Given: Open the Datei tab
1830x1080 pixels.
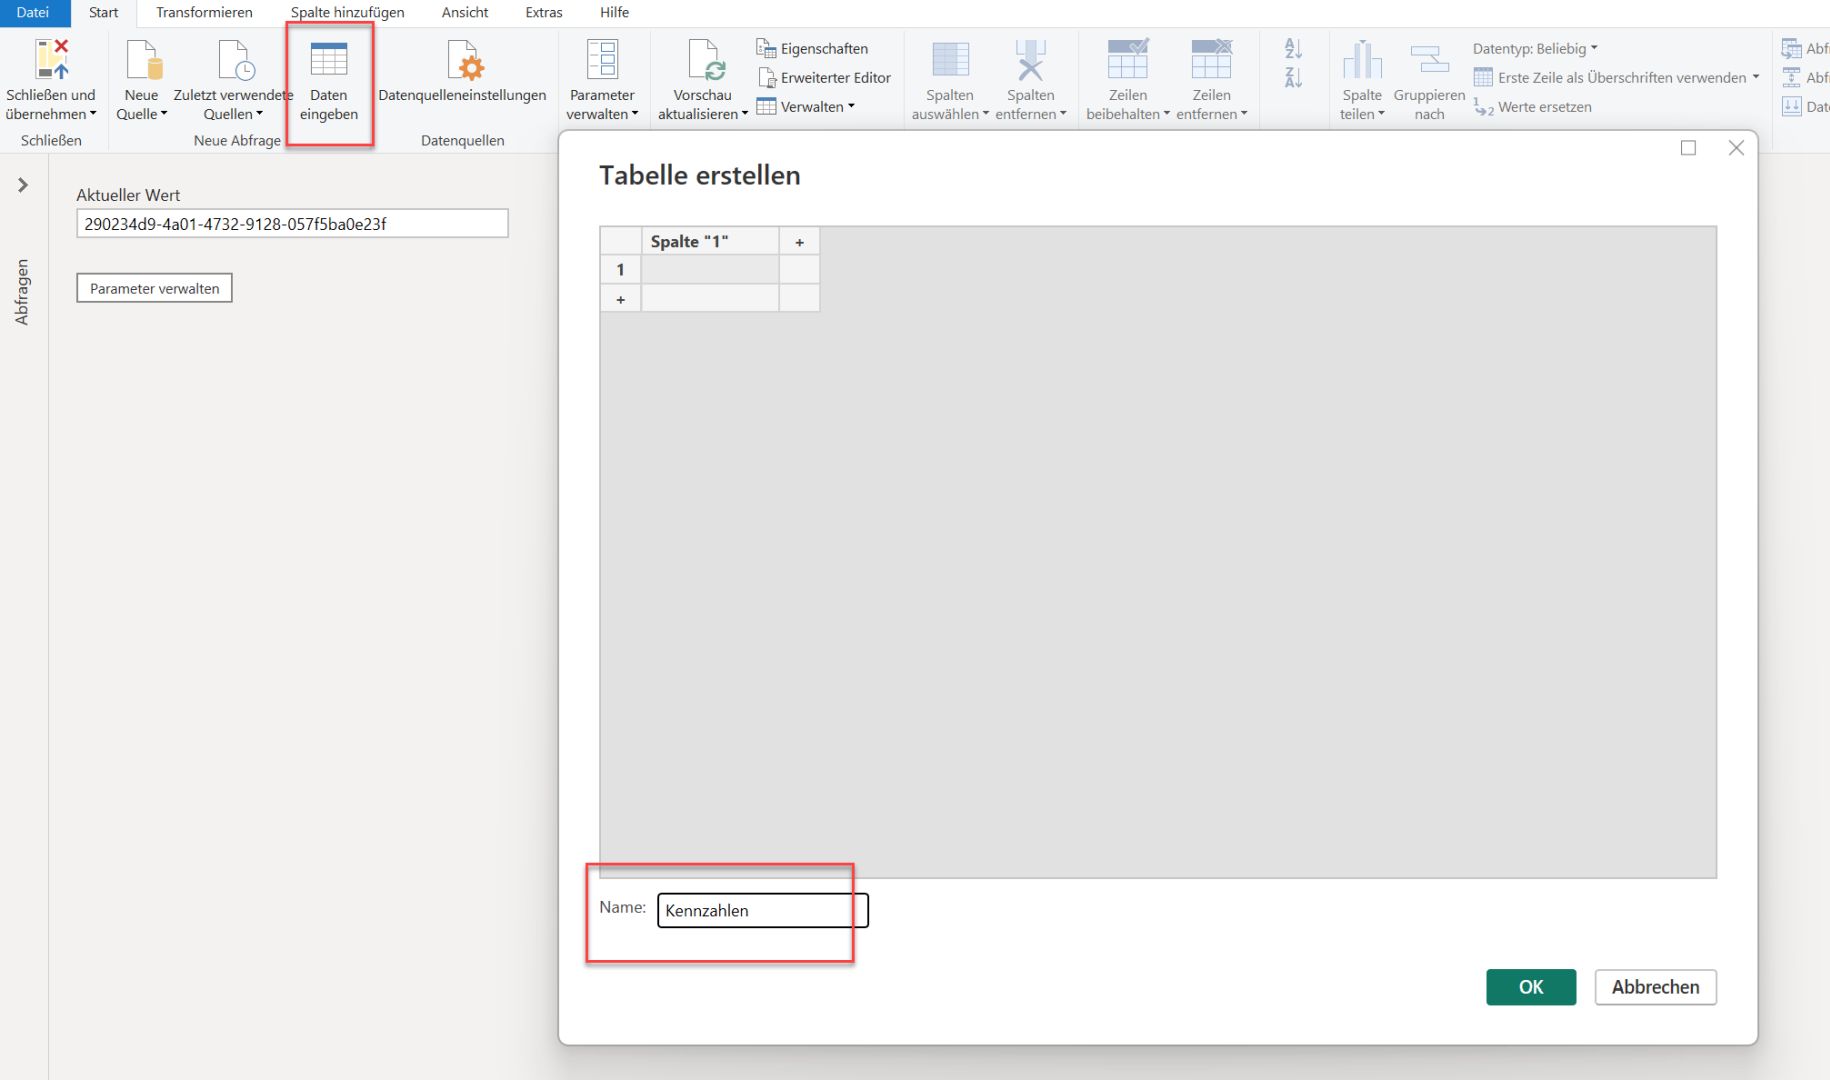Looking at the screenshot, I should 33,13.
